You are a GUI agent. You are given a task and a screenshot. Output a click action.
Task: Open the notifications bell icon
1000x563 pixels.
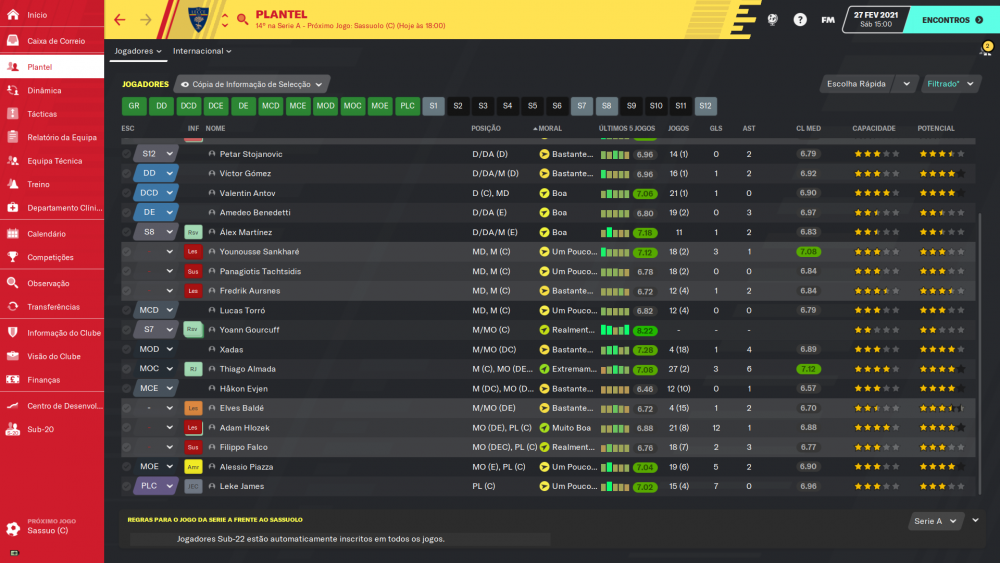986,50
